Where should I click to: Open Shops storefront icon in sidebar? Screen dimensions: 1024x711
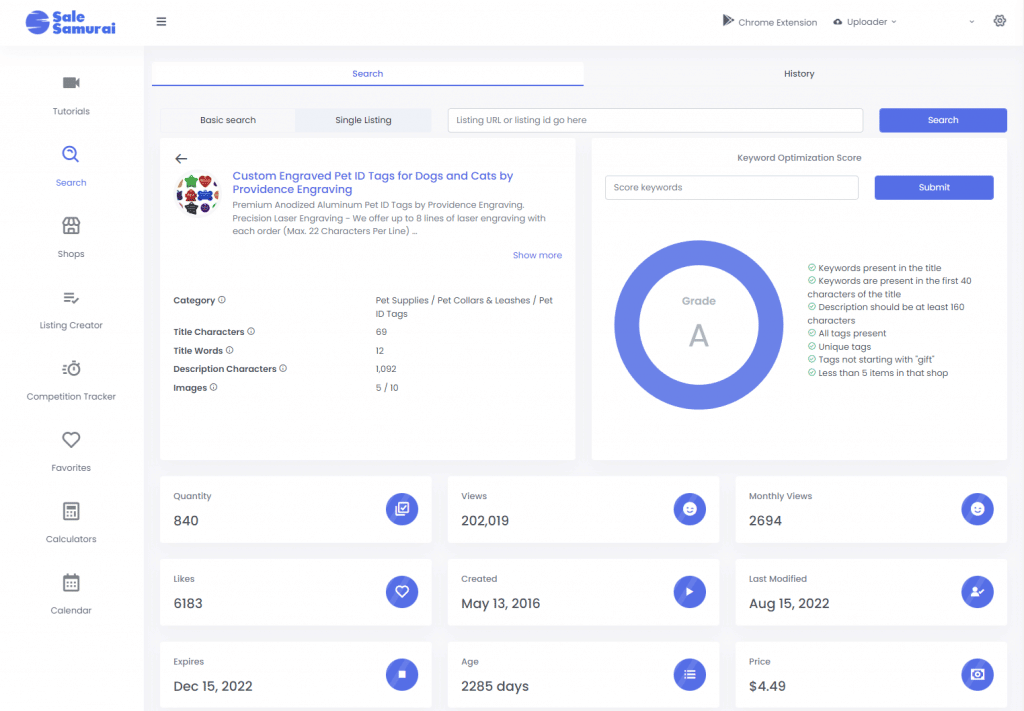[71, 226]
